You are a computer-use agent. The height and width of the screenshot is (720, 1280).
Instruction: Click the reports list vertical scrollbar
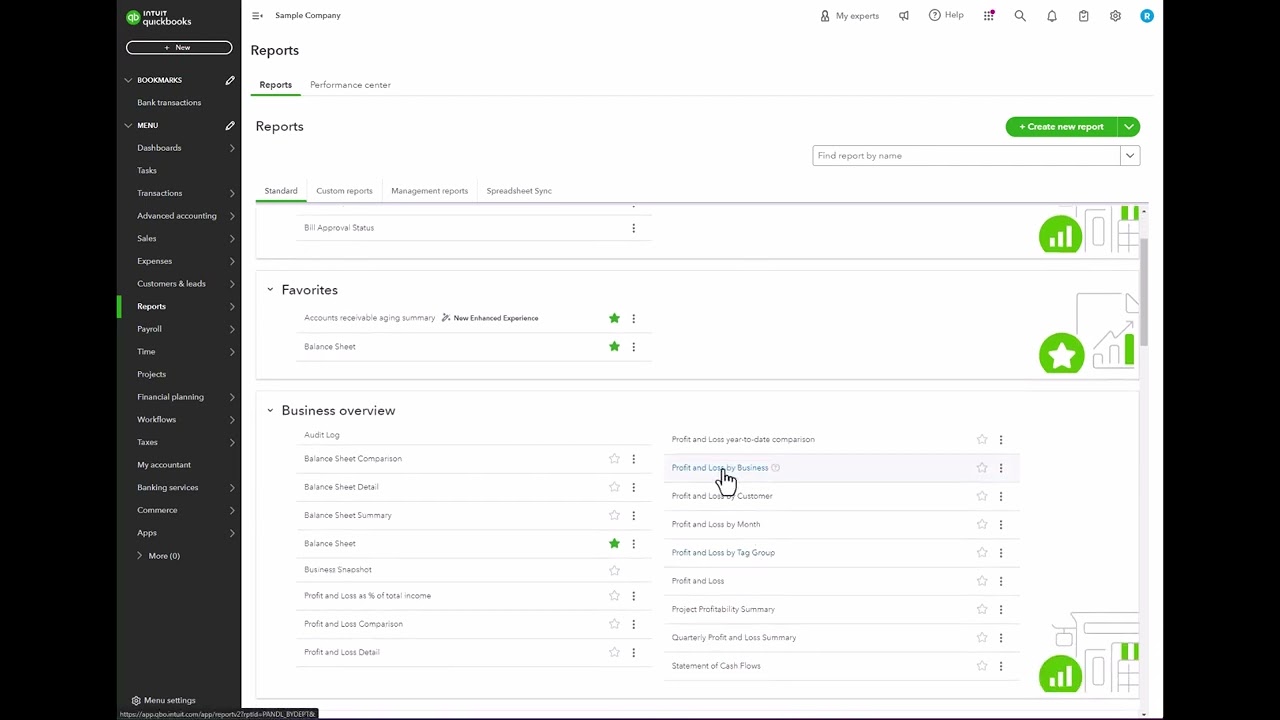(x=1144, y=295)
